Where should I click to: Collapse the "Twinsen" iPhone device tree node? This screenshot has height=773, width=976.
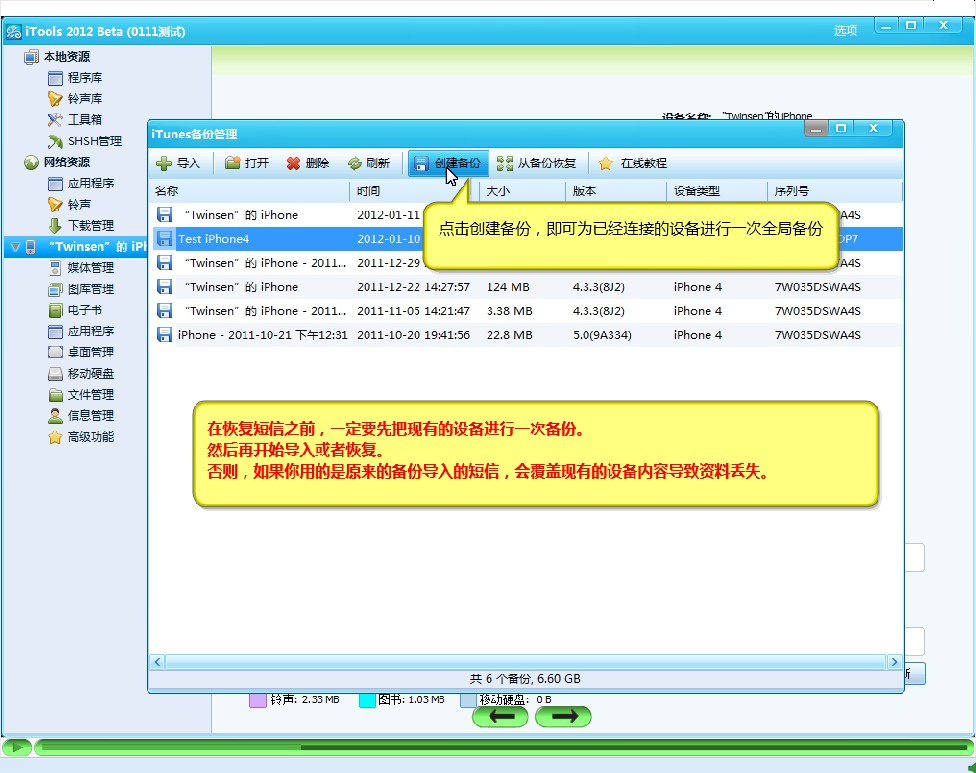point(15,246)
